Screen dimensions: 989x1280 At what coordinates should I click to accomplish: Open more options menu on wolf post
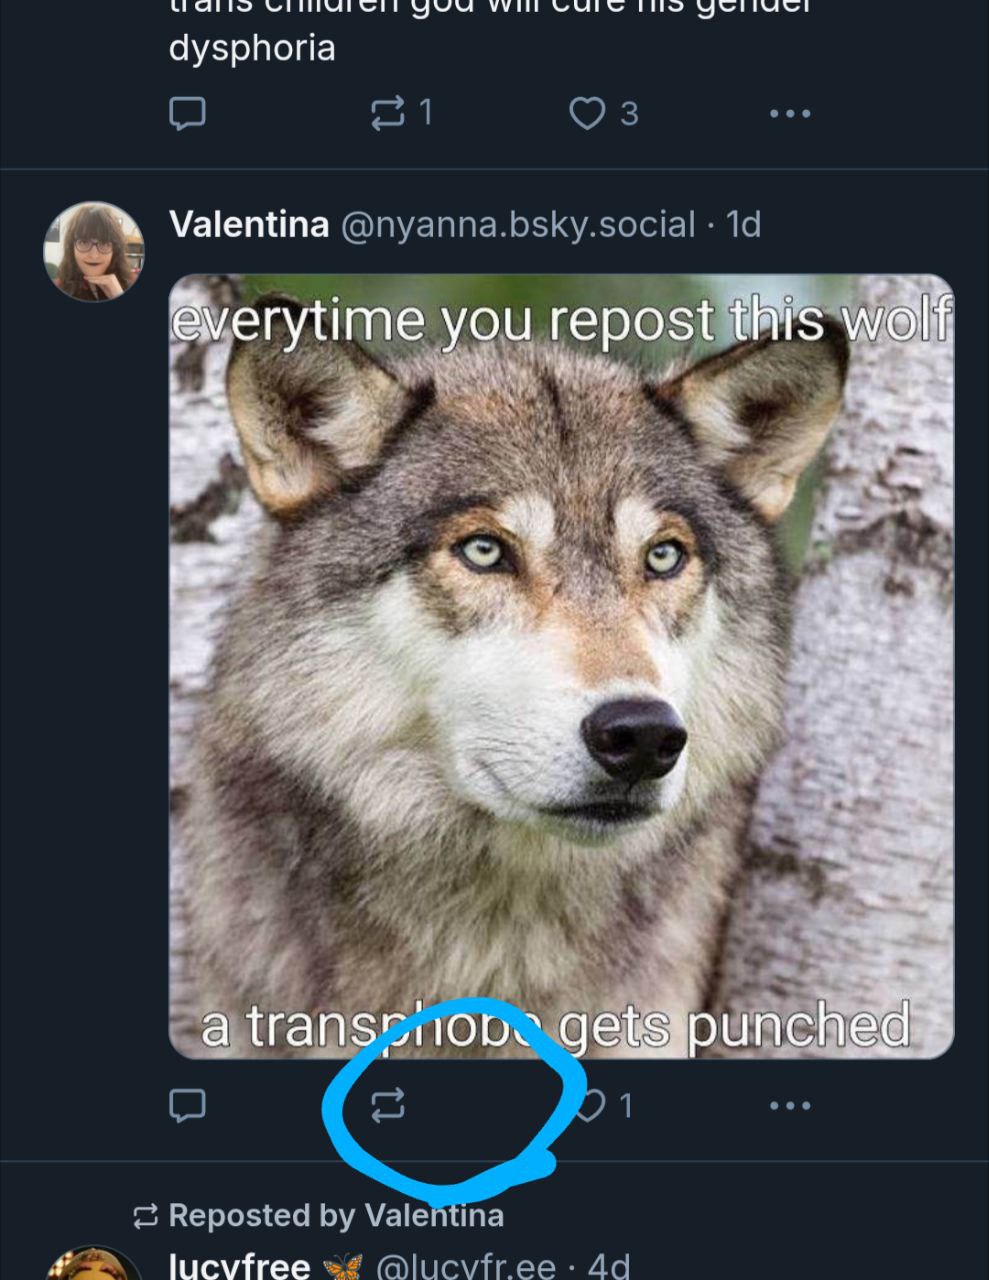[x=790, y=1104]
